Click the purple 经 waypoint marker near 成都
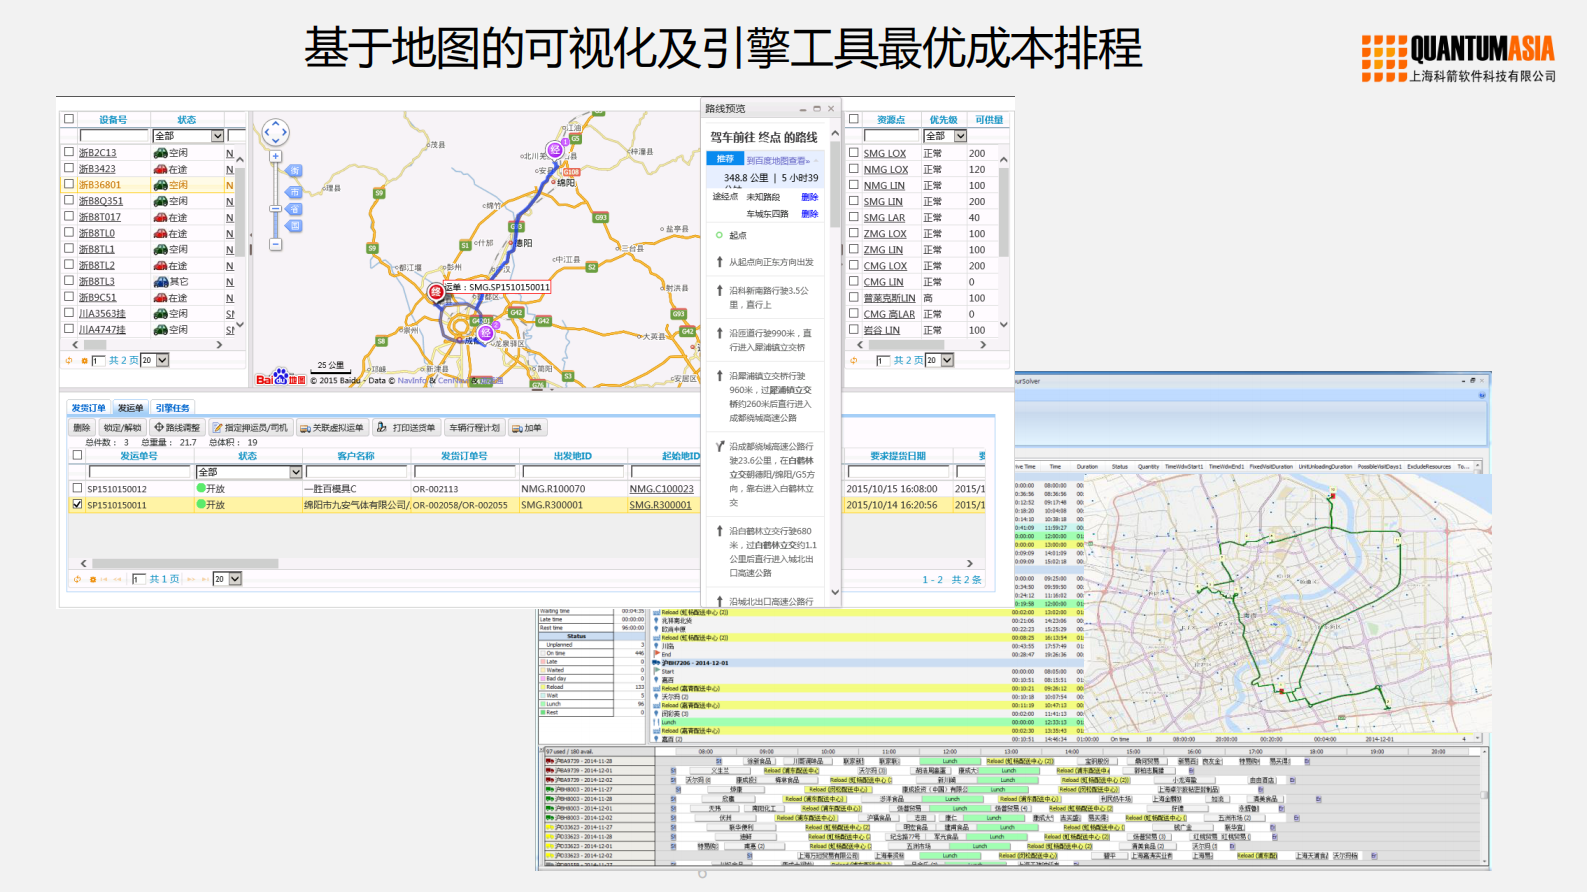The width and height of the screenshot is (1587, 892). (486, 332)
